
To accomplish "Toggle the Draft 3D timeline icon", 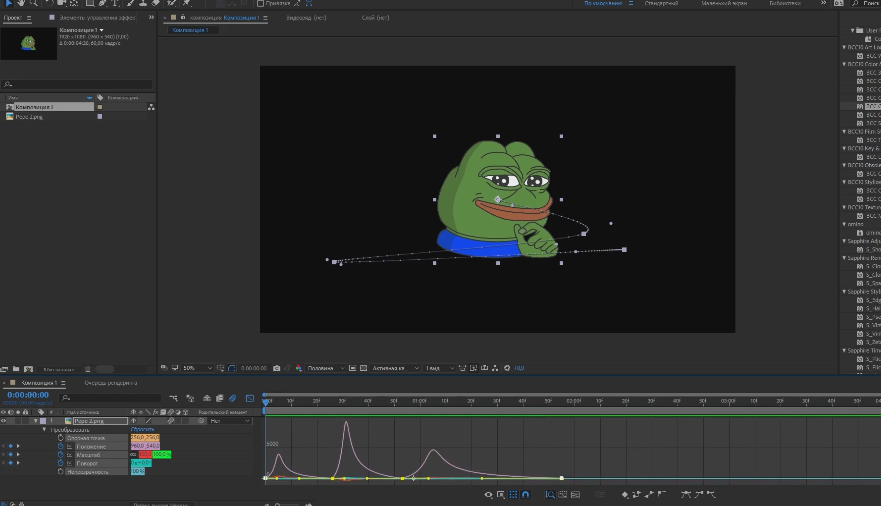I will pos(190,398).
